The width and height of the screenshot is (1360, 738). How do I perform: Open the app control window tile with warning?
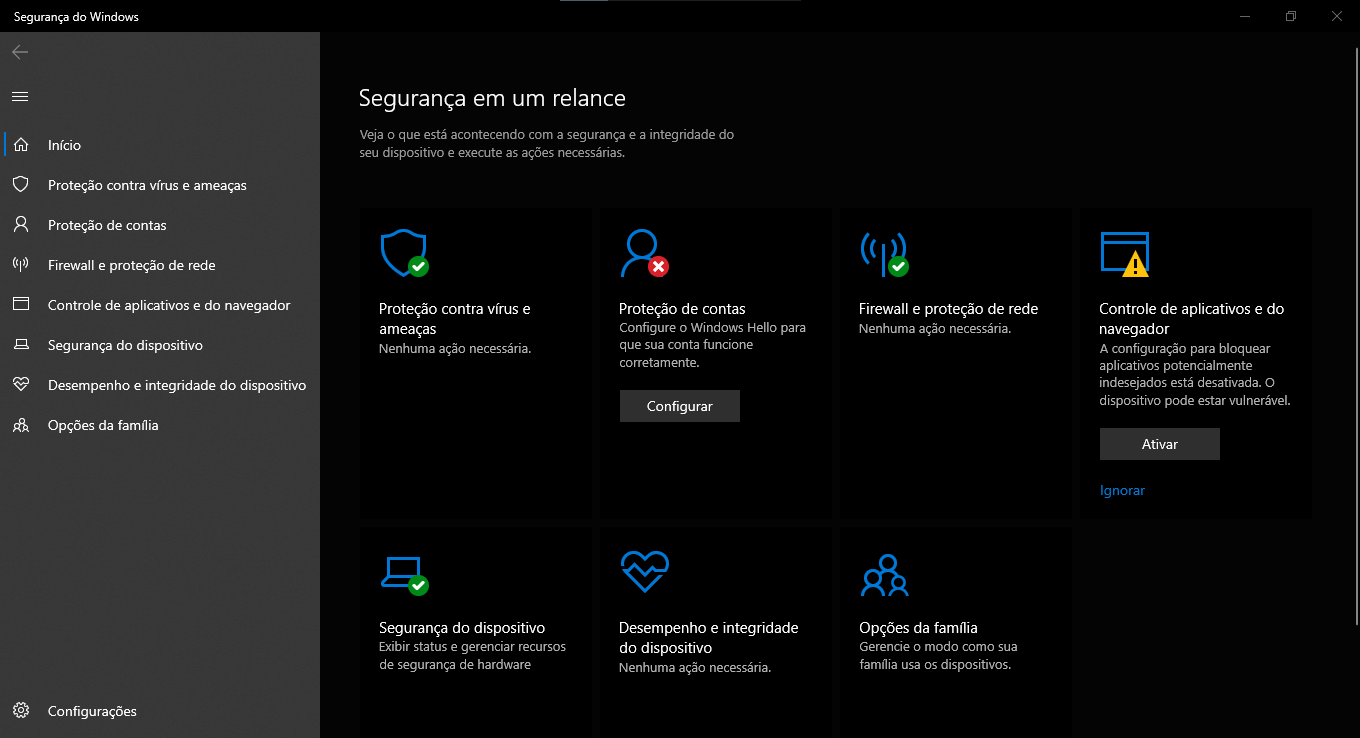pos(1124,253)
